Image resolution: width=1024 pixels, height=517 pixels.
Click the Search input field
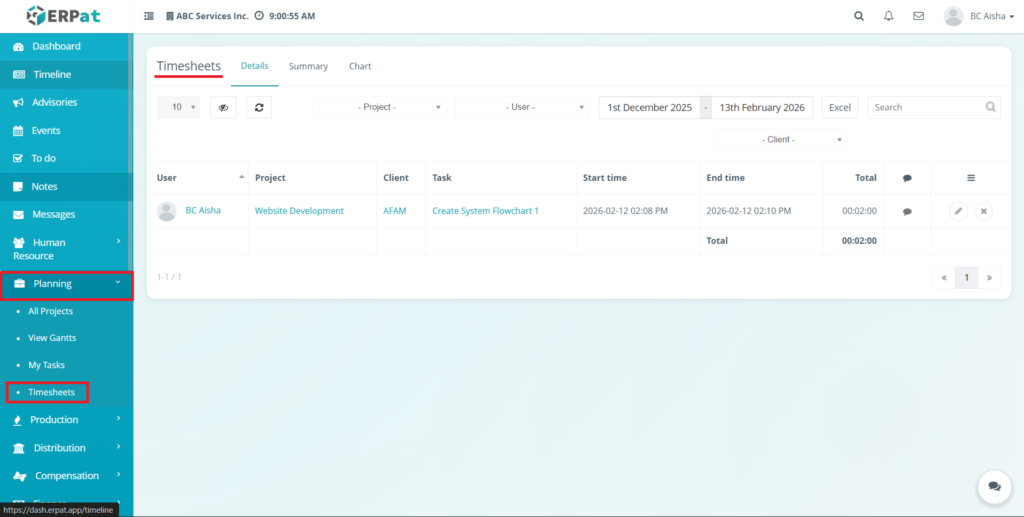tap(925, 107)
